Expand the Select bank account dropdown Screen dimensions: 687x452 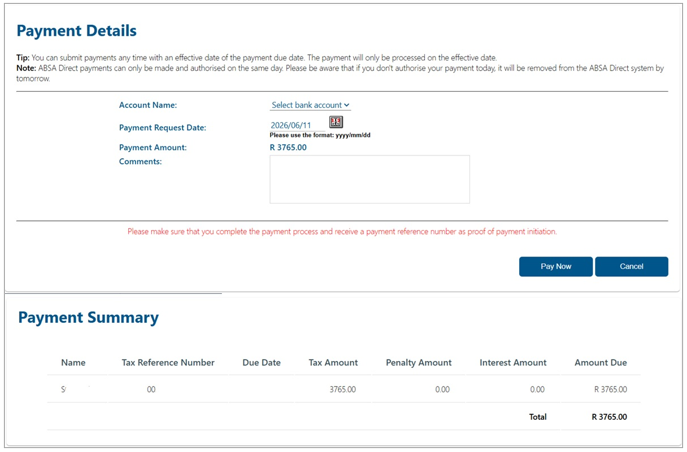pyautogui.click(x=310, y=105)
